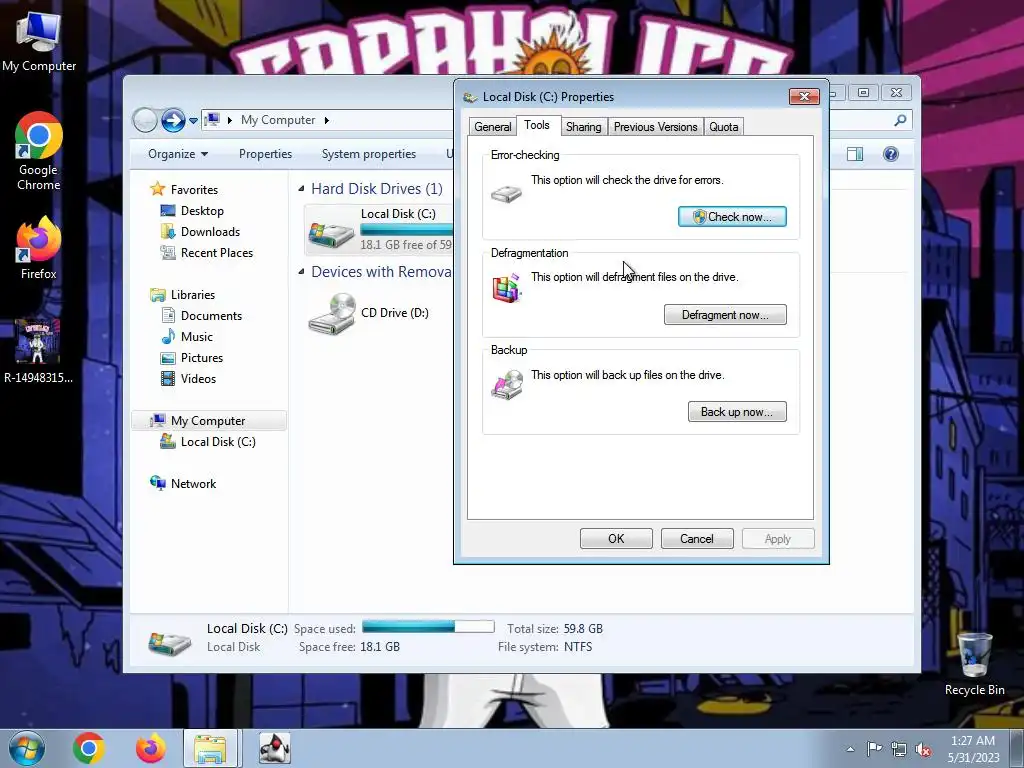The height and width of the screenshot is (768, 1024).
Task: Click Defragment now button
Action: (725, 315)
